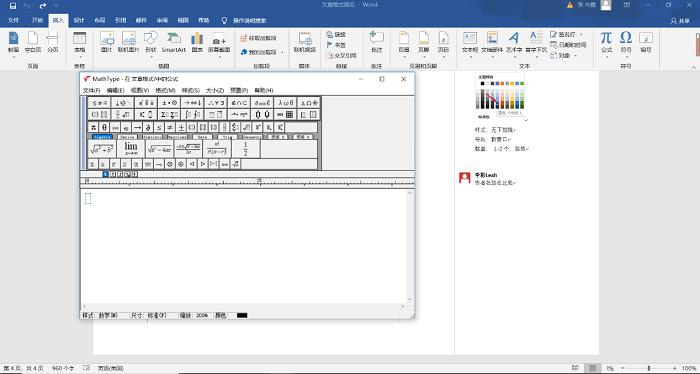Insert a table from the ribbon
The image size is (700, 374).
(79, 42)
